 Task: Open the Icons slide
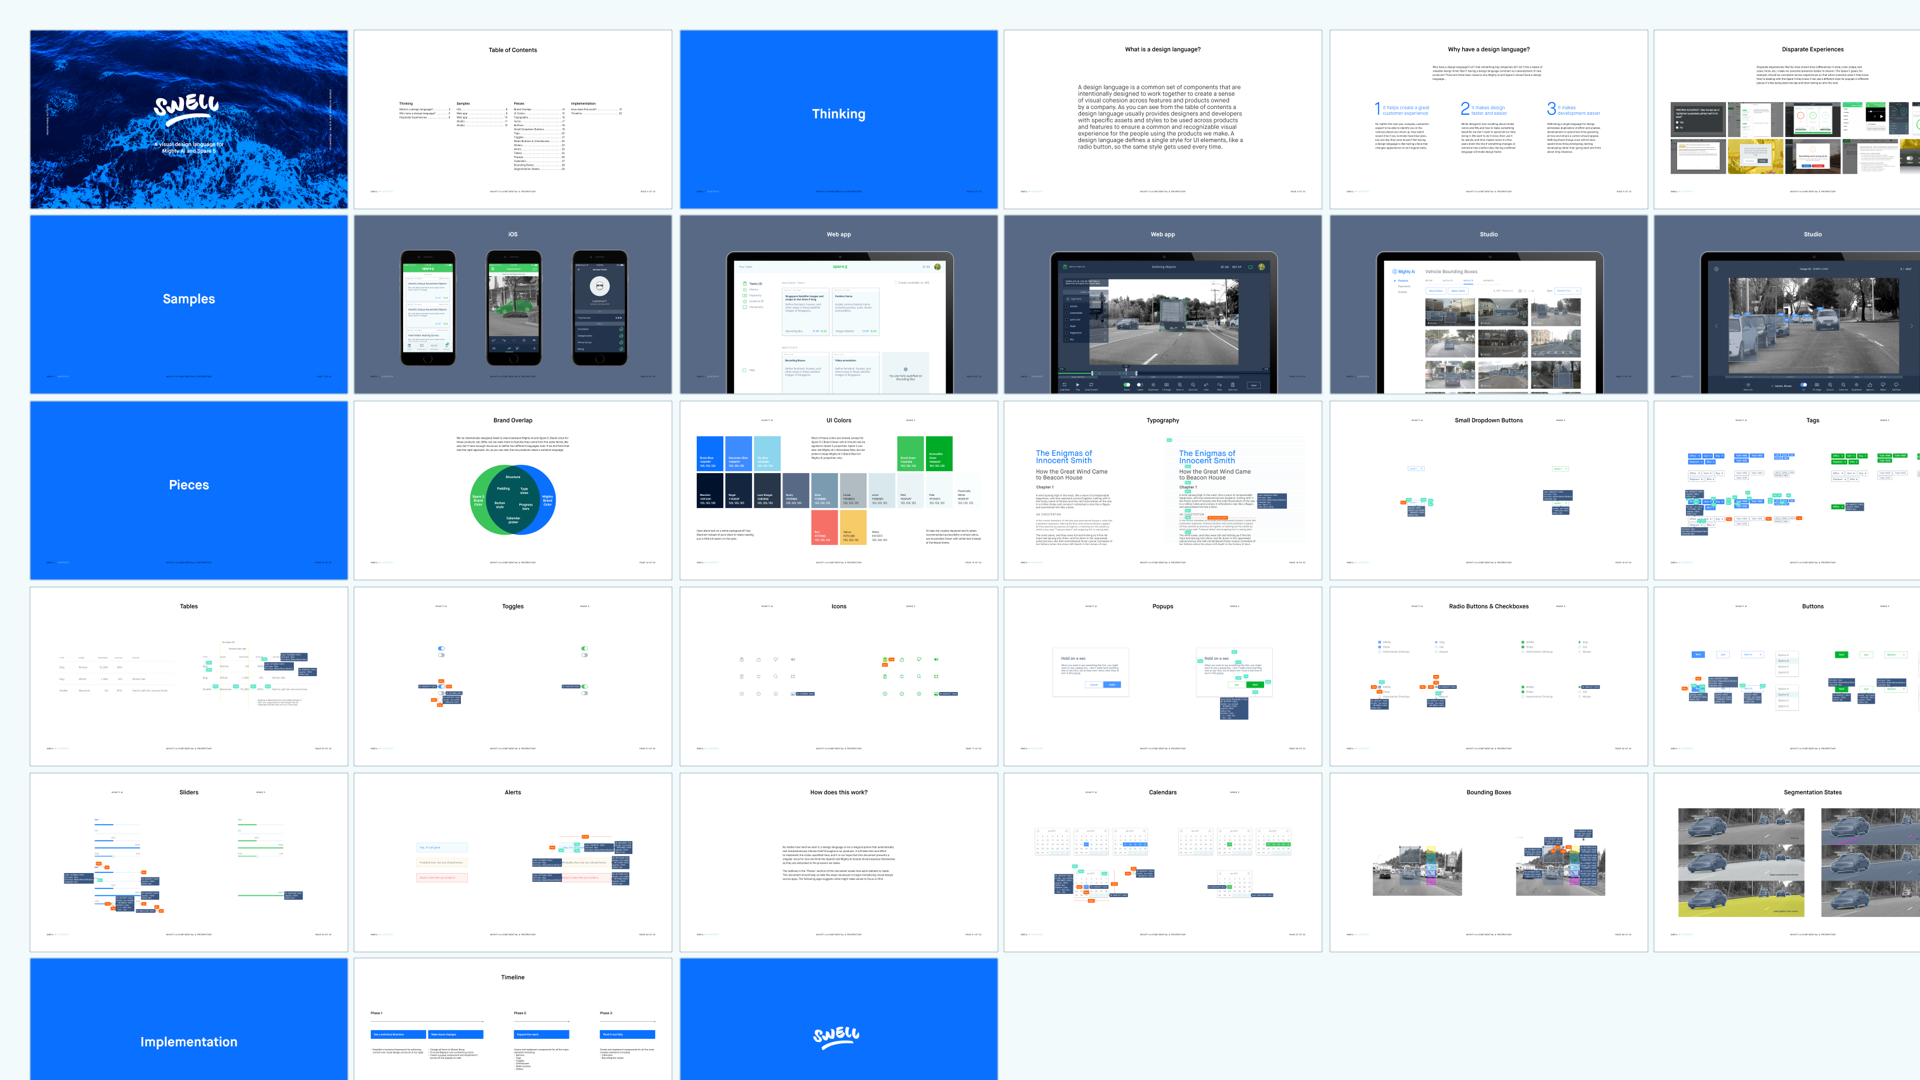click(839, 676)
